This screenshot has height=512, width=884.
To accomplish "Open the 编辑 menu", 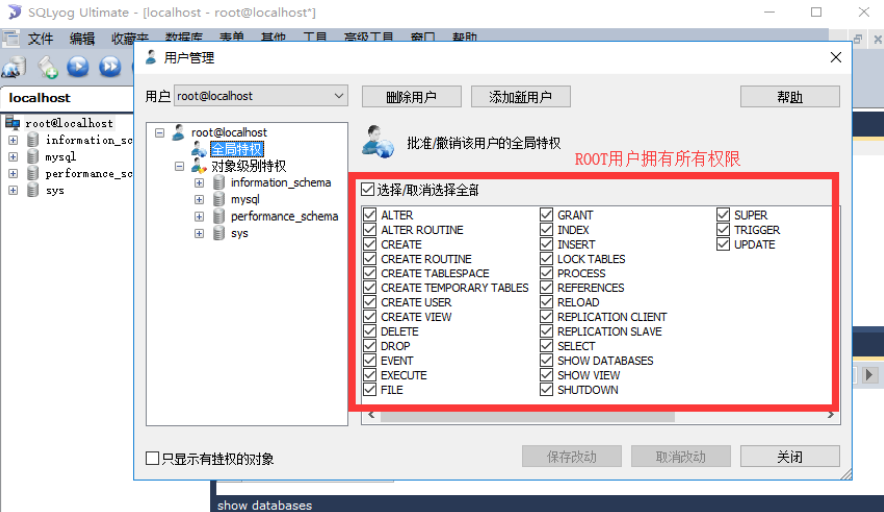I will click(x=82, y=39).
